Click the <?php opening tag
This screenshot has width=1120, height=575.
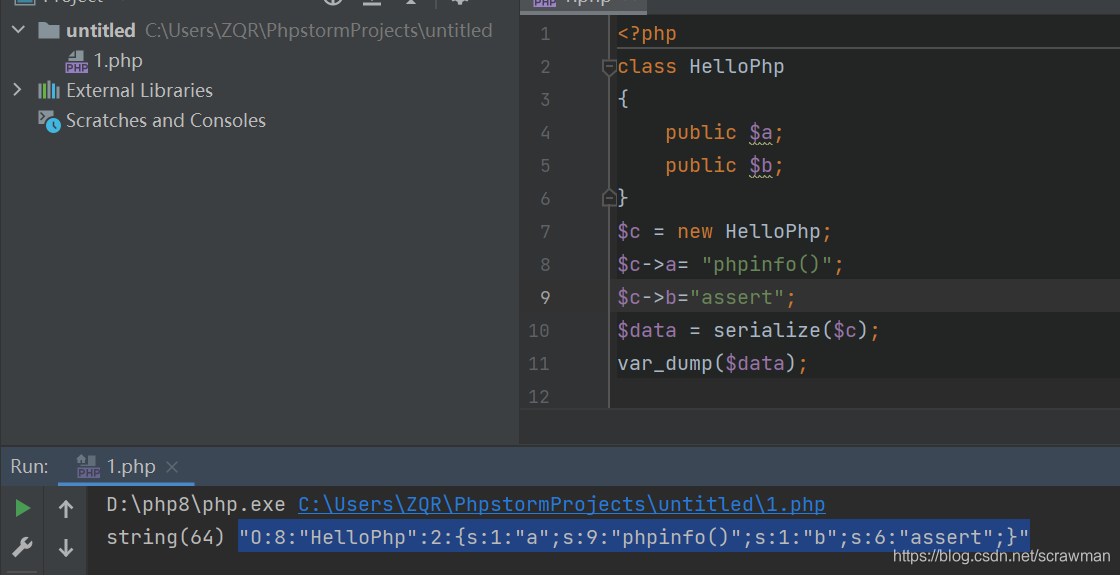pyautogui.click(x=647, y=34)
